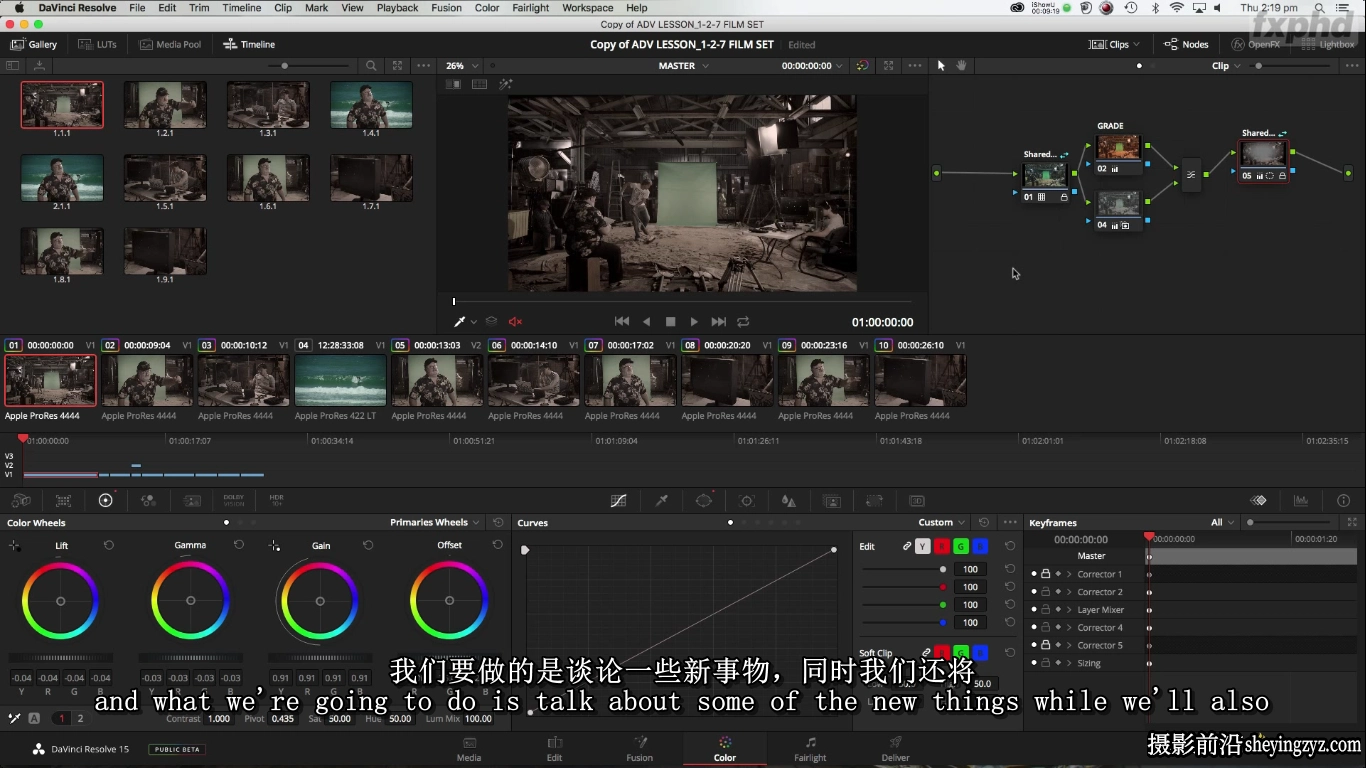Screen dimensions: 1366x768
Task: Toggle viewer audio mute
Action: [x=516, y=322]
